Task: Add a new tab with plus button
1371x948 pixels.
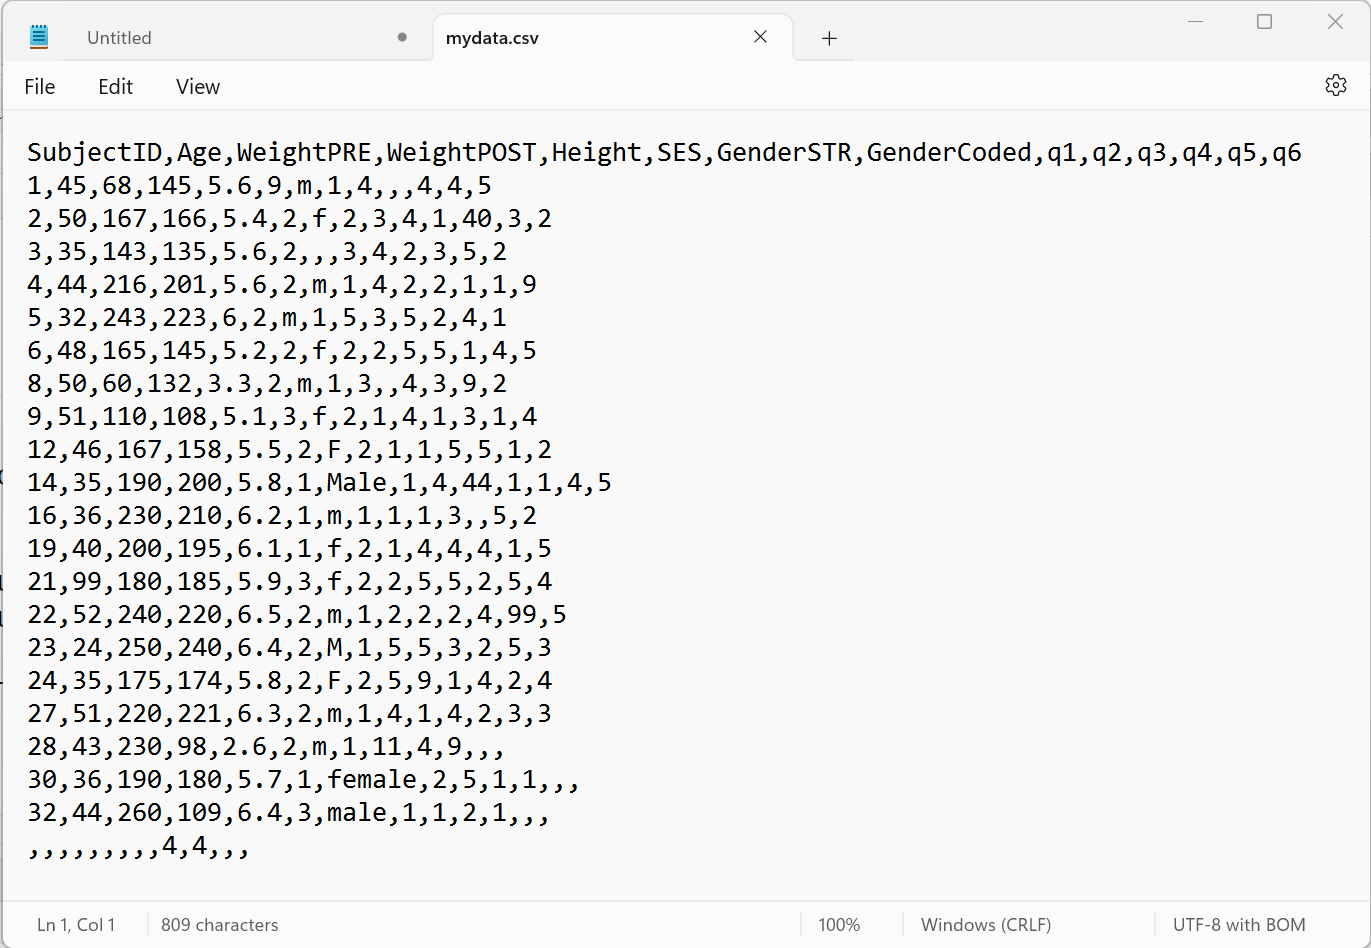Action: coord(829,38)
